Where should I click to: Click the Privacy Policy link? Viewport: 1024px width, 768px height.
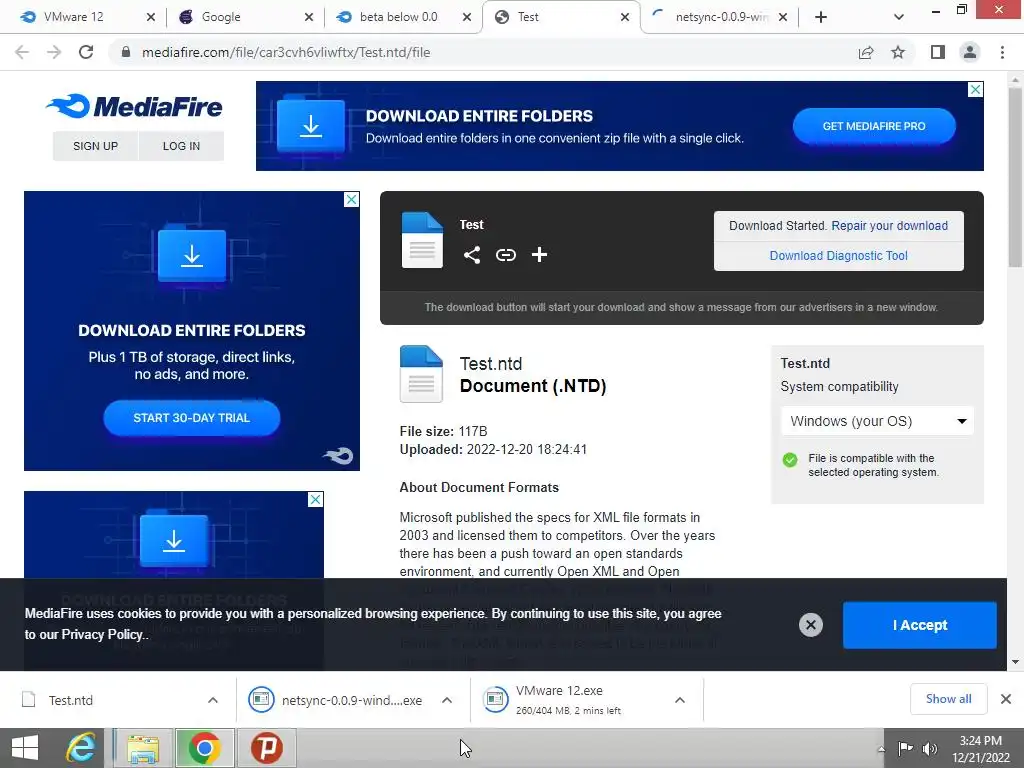(102, 634)
